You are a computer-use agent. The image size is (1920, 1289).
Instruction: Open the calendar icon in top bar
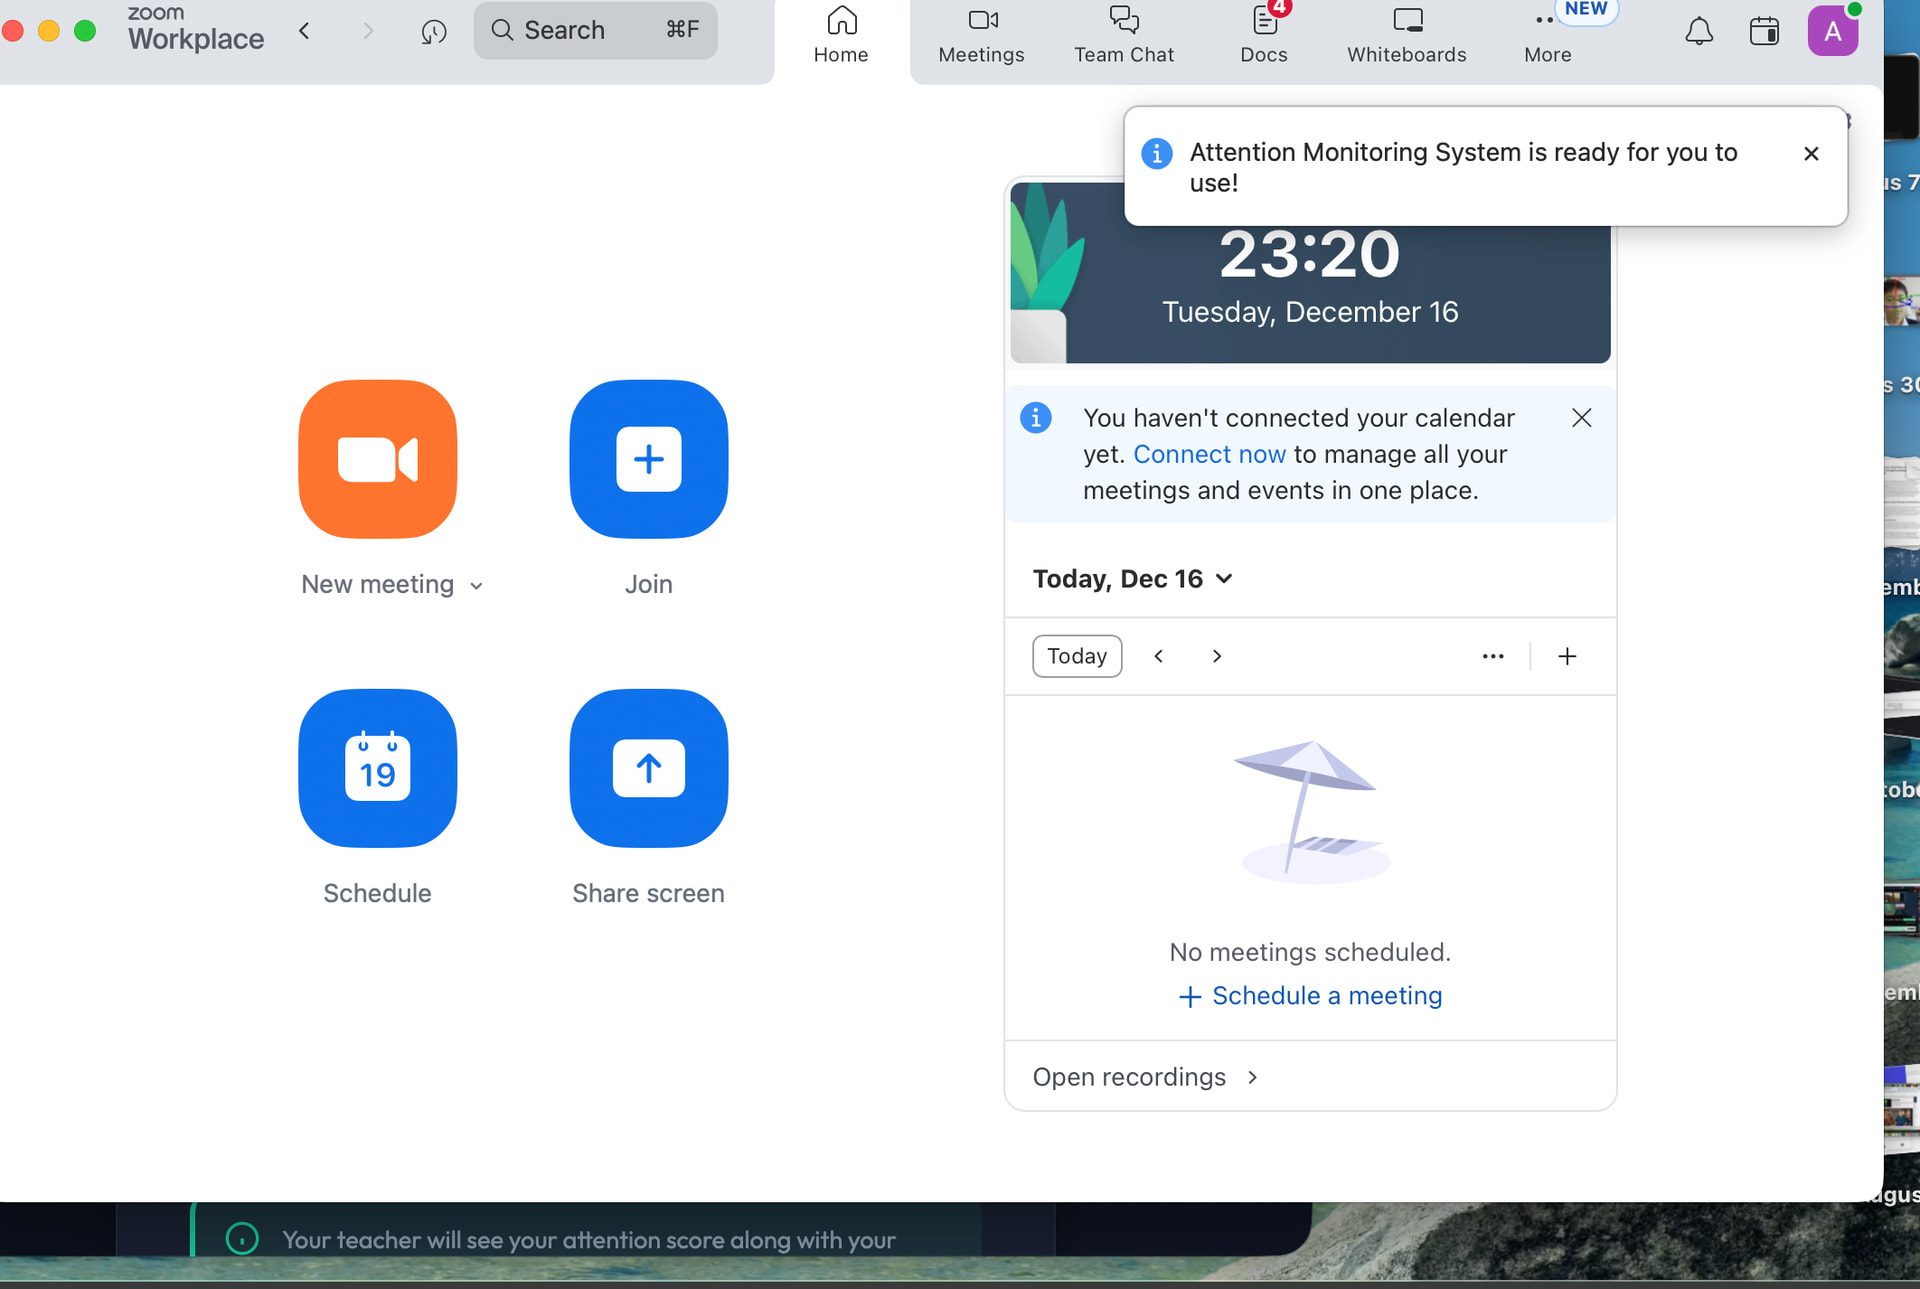tap(1764, 32)
